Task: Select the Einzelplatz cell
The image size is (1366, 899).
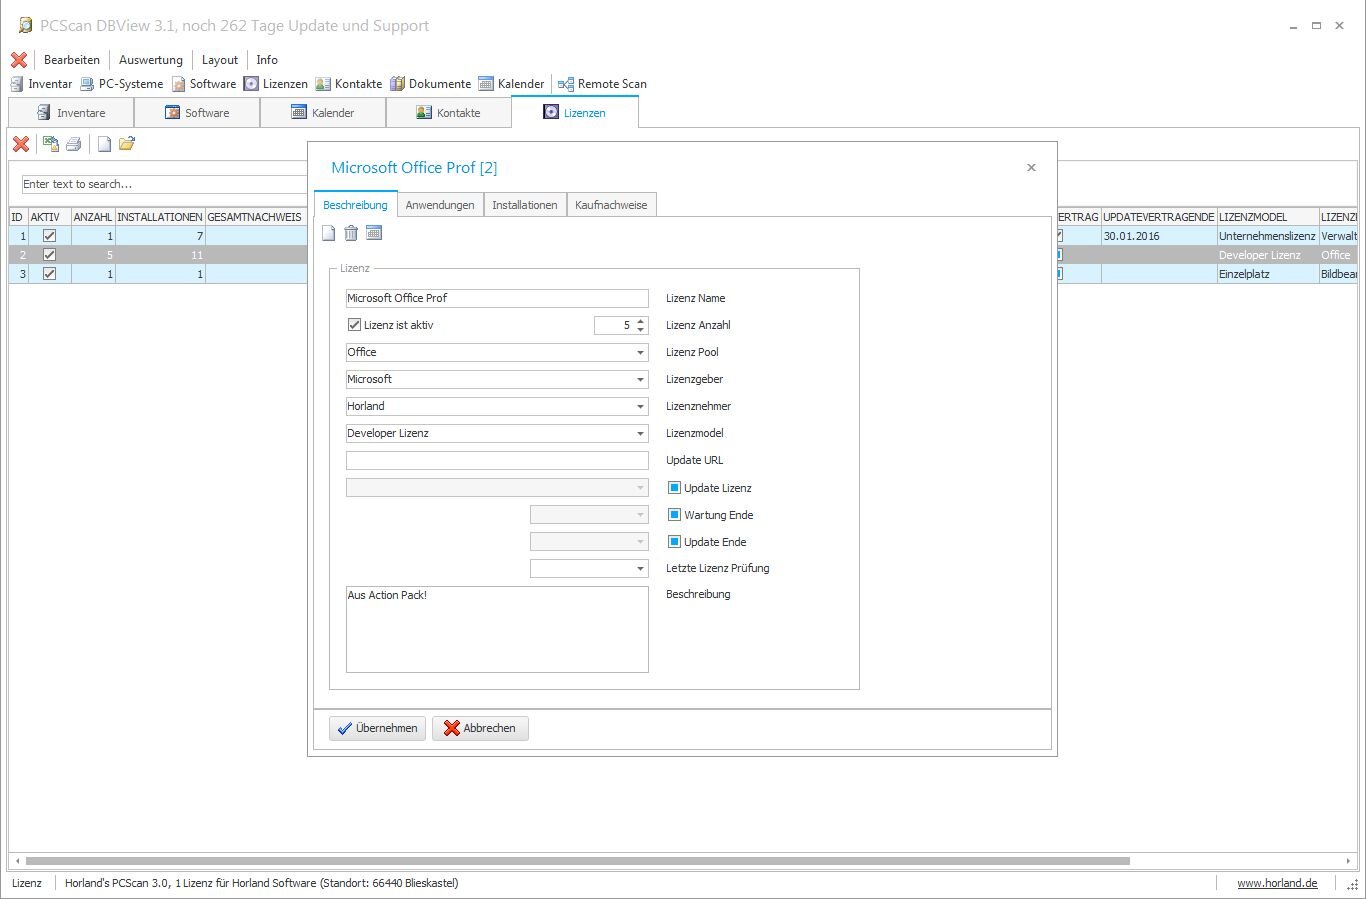Action: (1267, 274)
